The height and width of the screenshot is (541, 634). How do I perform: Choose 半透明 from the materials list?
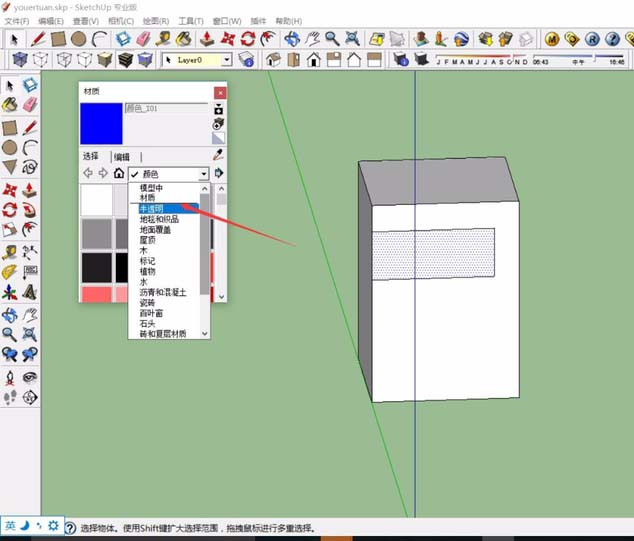tap(151, 209)
